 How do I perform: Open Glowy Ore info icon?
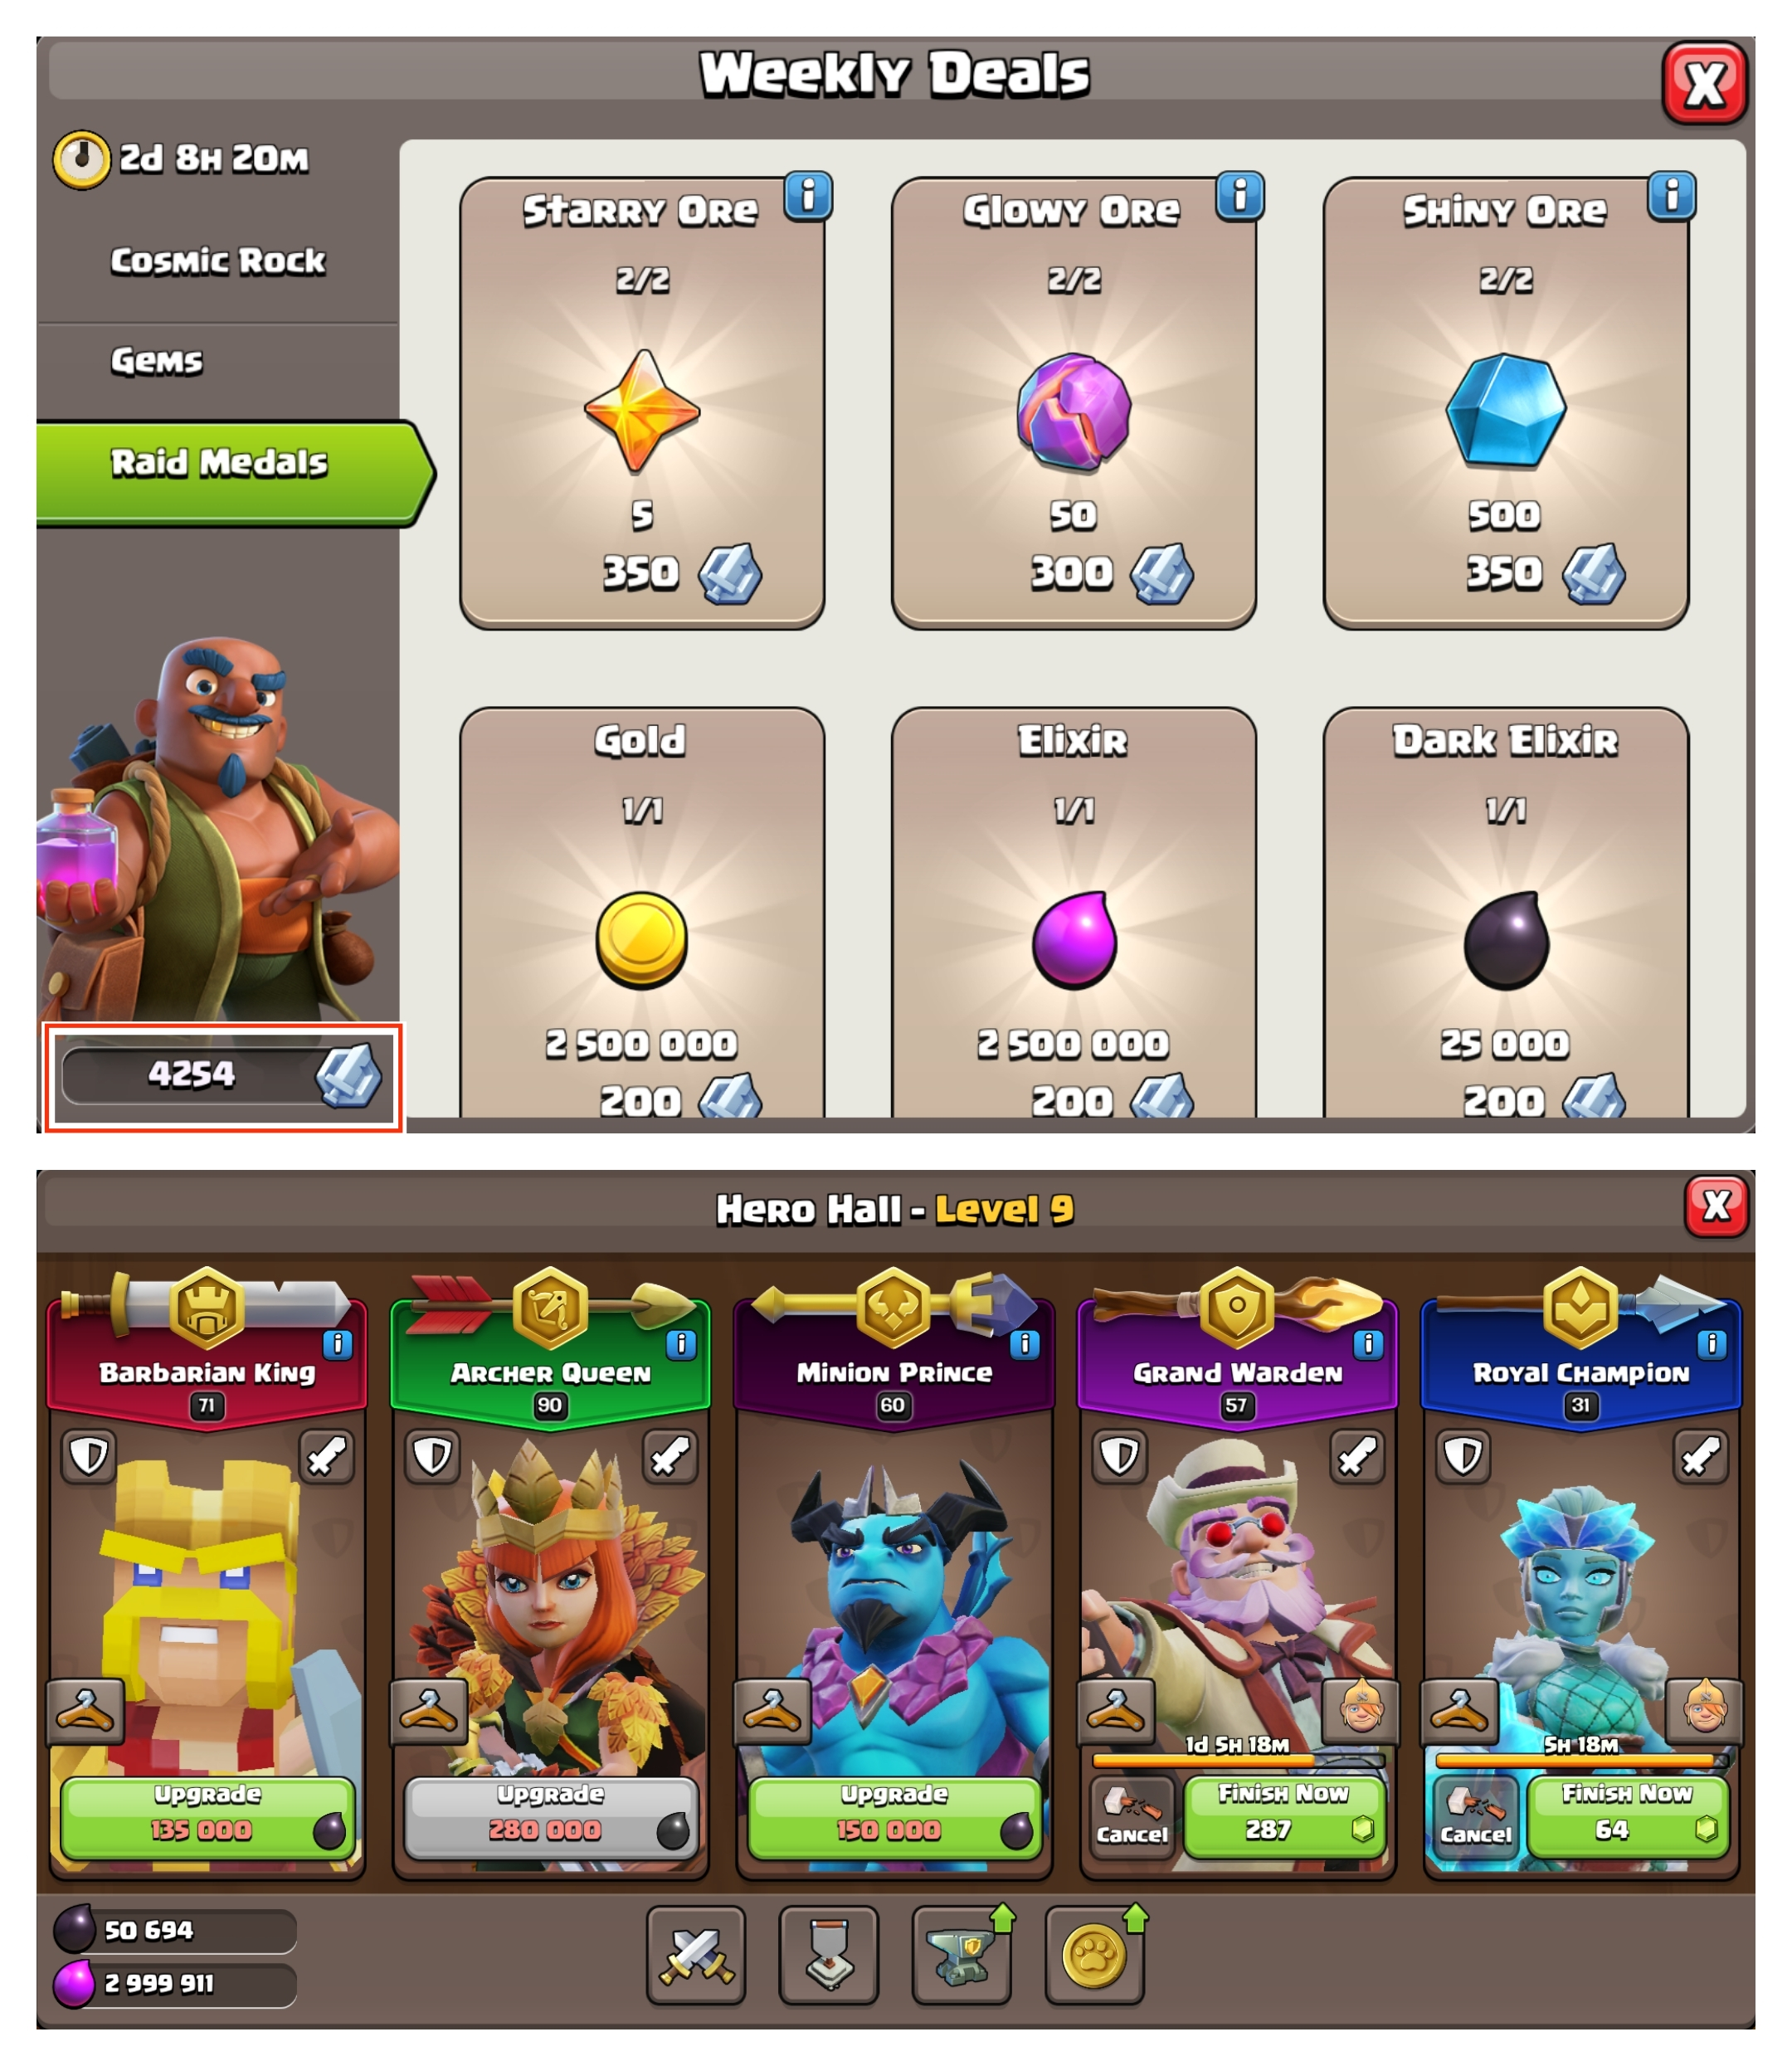click(x=1240, y=195)
